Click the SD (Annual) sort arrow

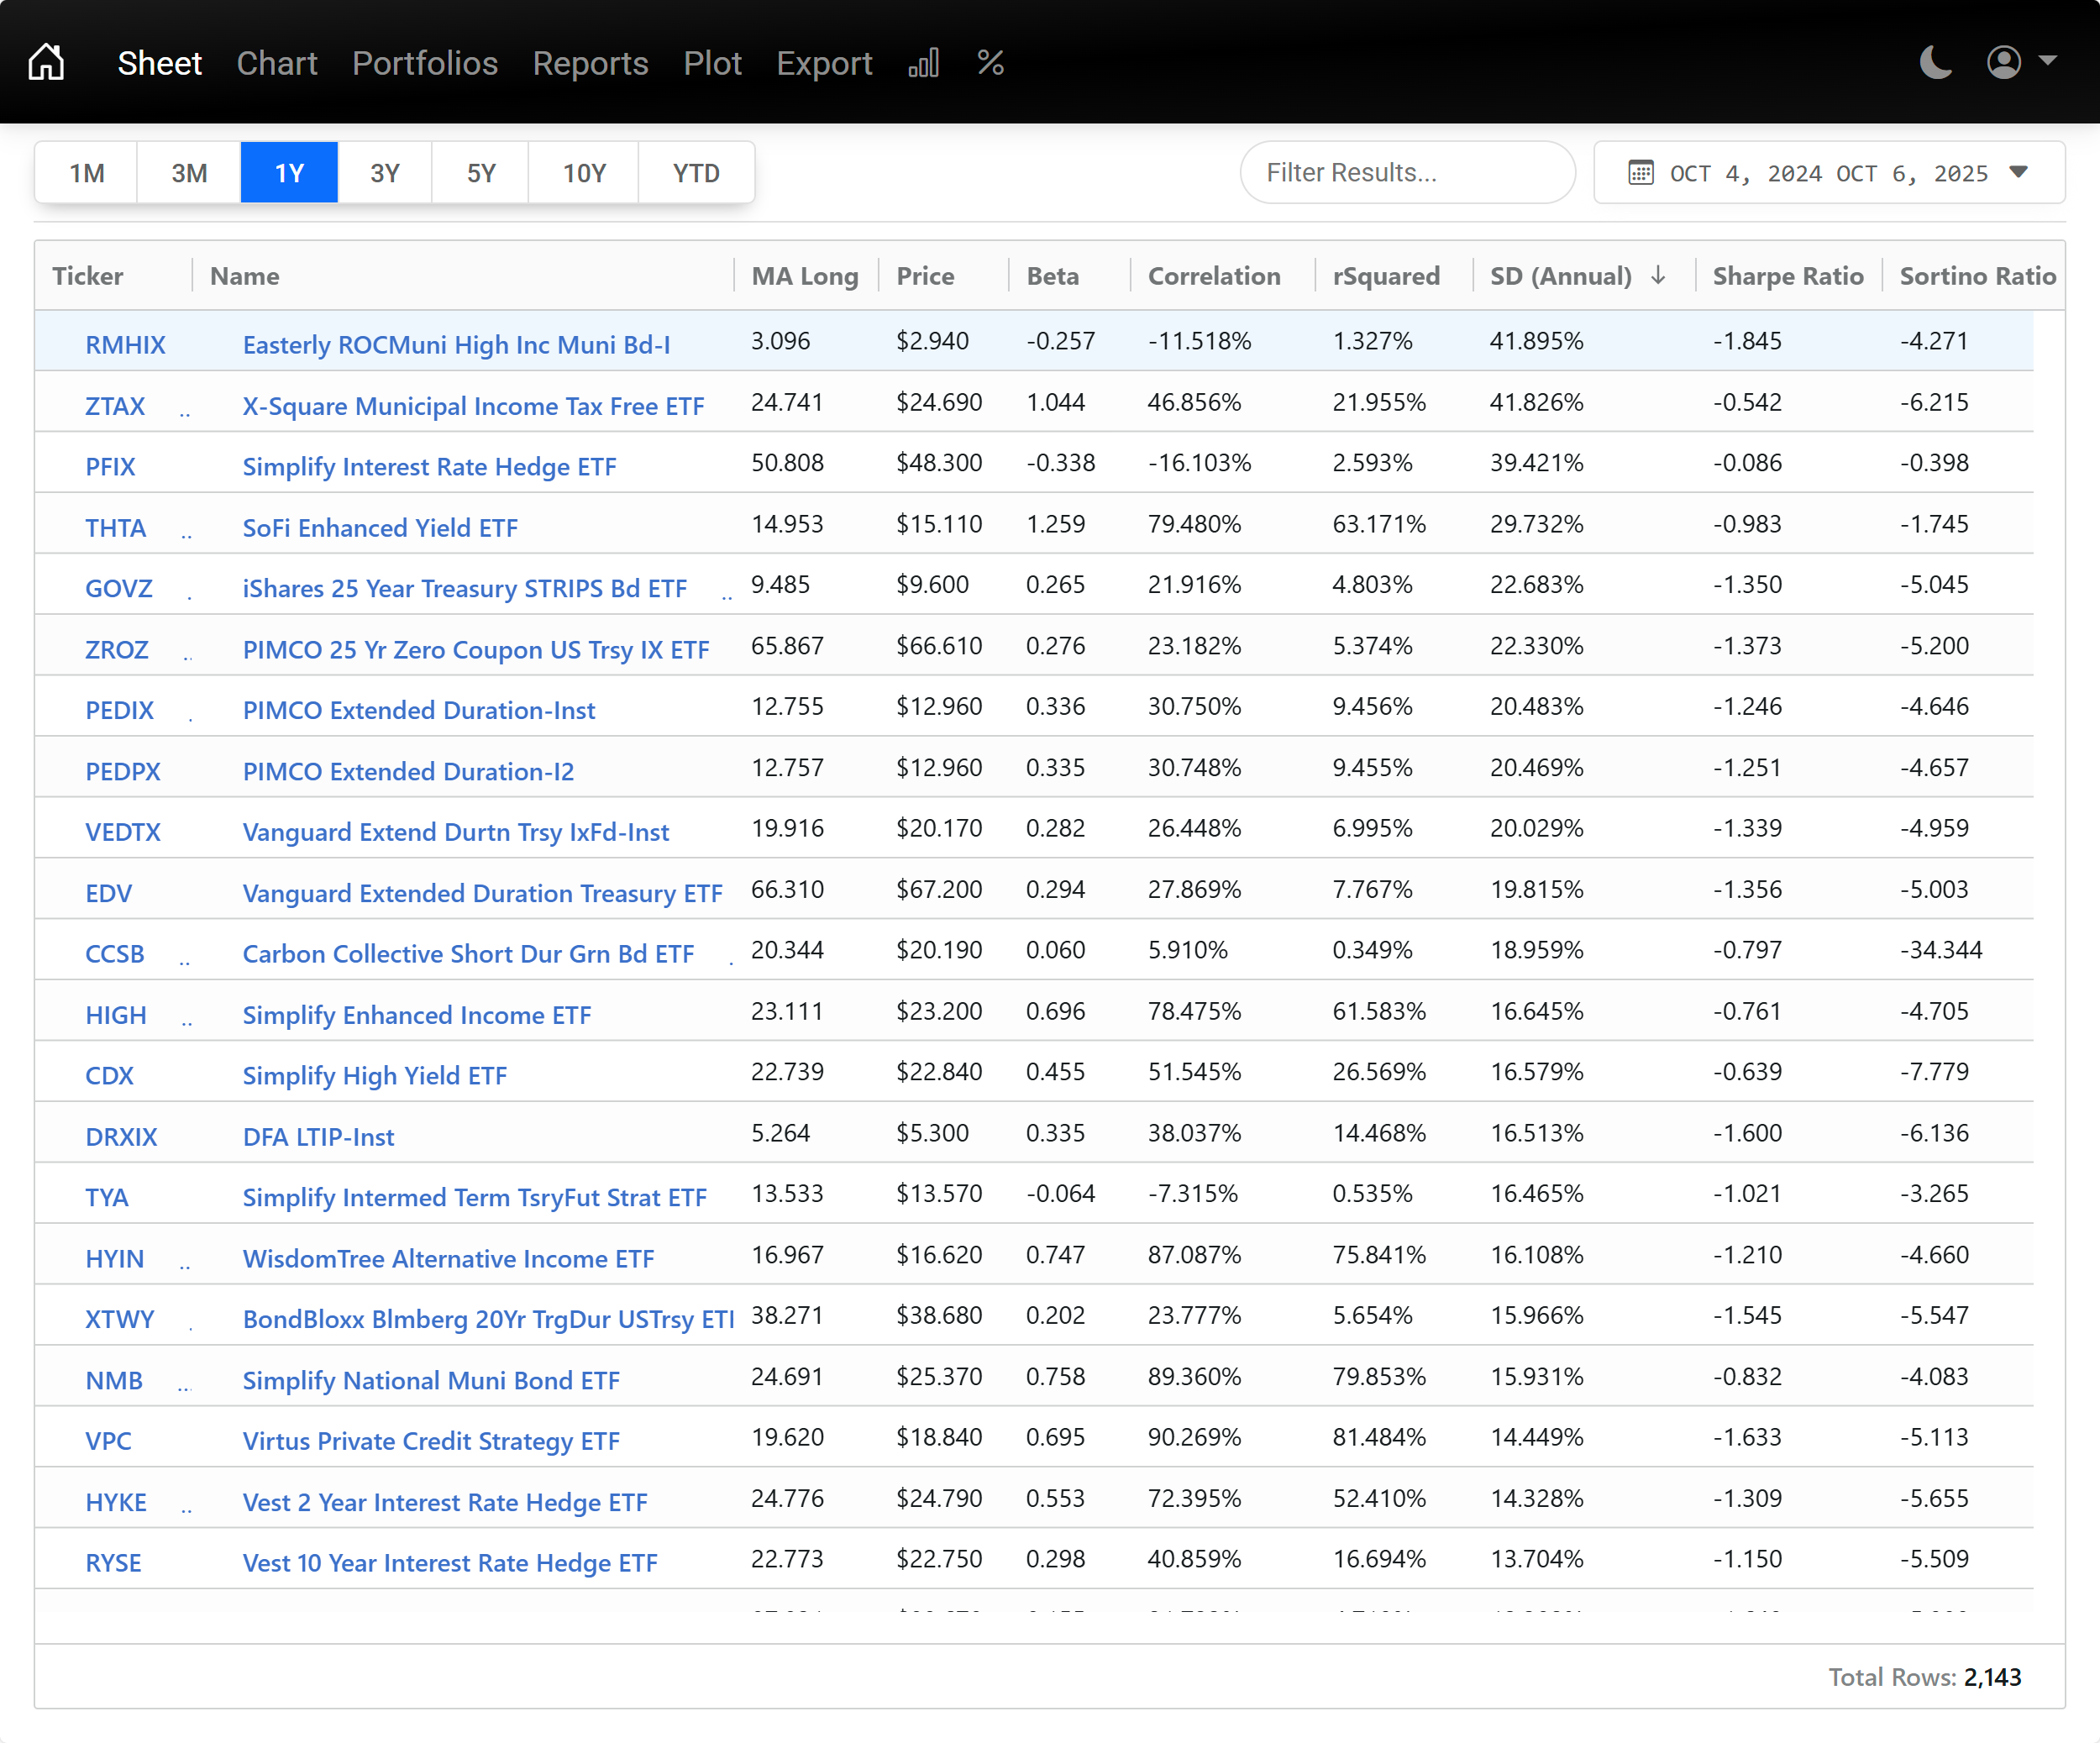tap(1658, 275)
